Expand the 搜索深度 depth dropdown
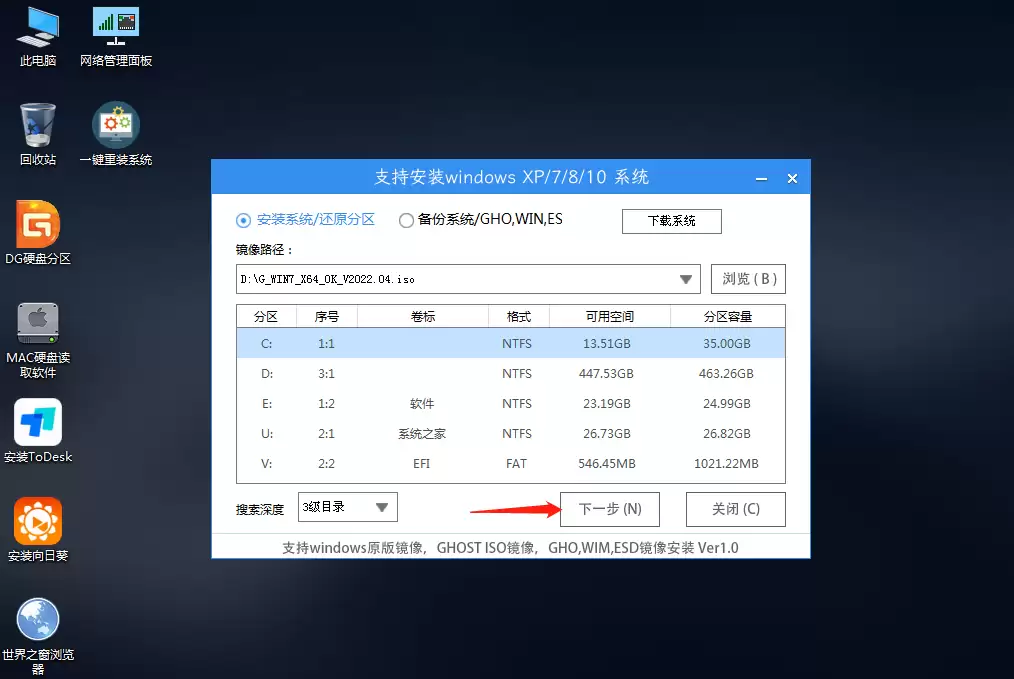This screenshot has width=1014, height=679. (383, 507)
